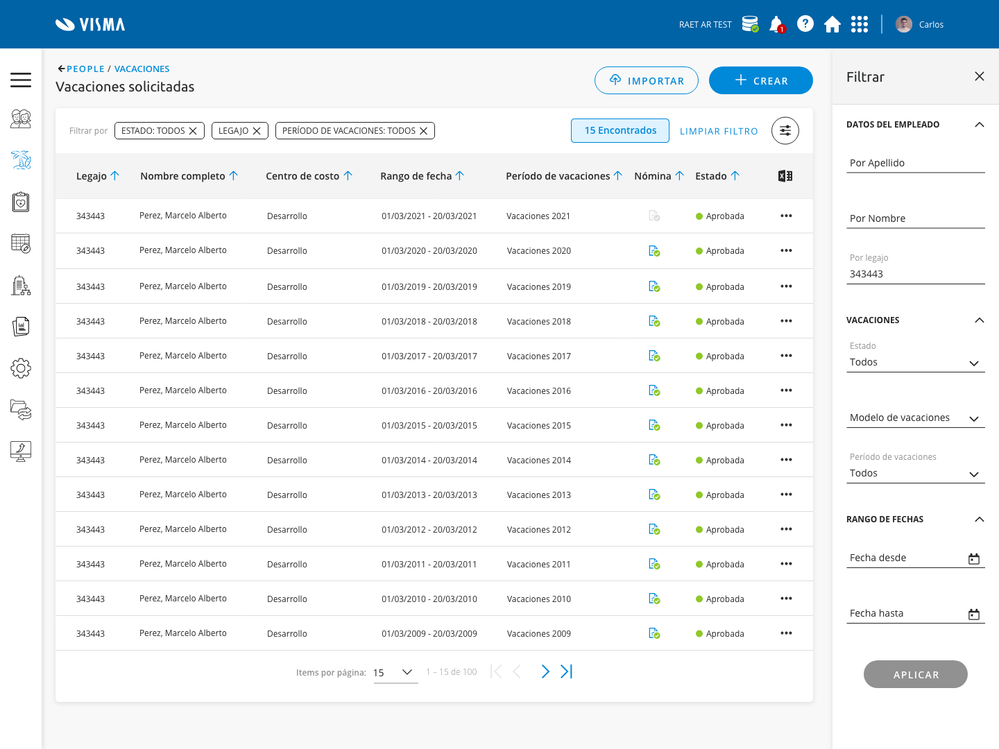Open the filter settings sliders icon
Screen dimensions: 999x749
click(x=785, y=131)
